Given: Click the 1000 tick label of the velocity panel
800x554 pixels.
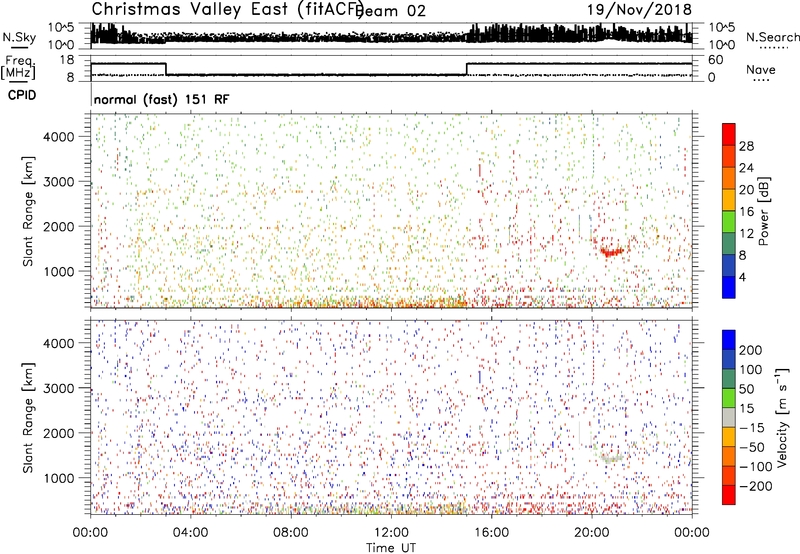Looking at the screenshot, I should [x=58, y=478].
